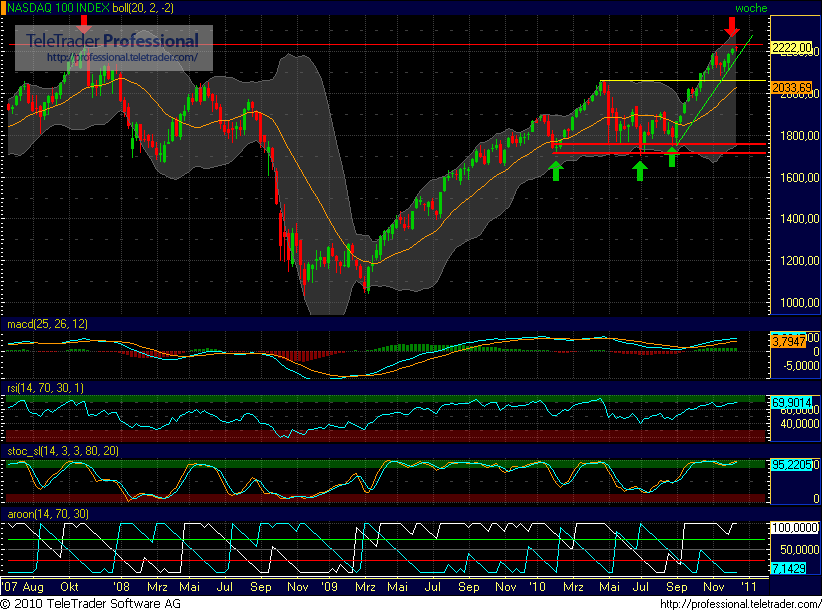This screenshot has width=822, height=613.
Task: Click the Aroon value 100,0000
Action: tap(795, 528)
